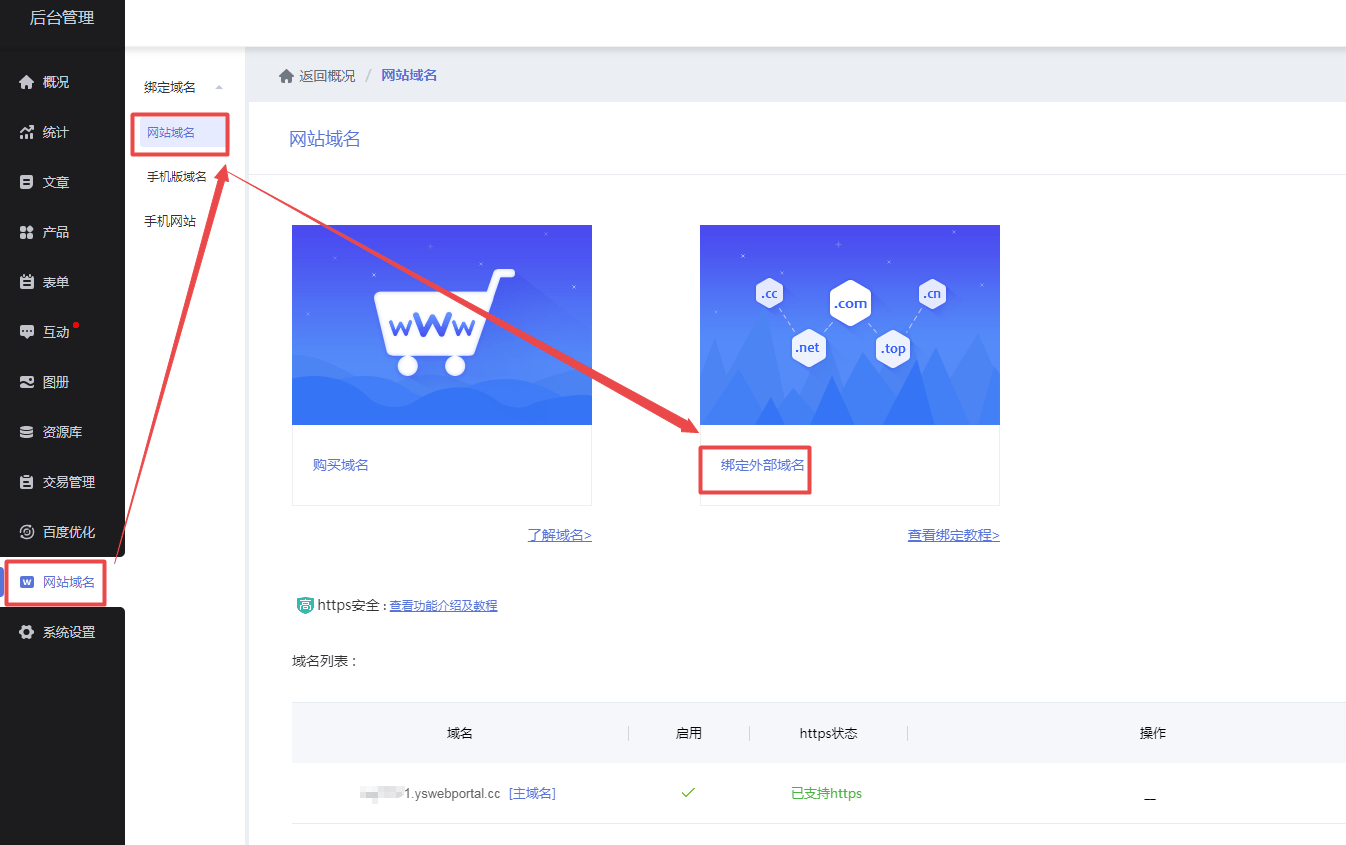Click the 交易管理 transaction management icon
Image resolution: width=1346 pixels, height=845 pixels.
coord(25,482)
